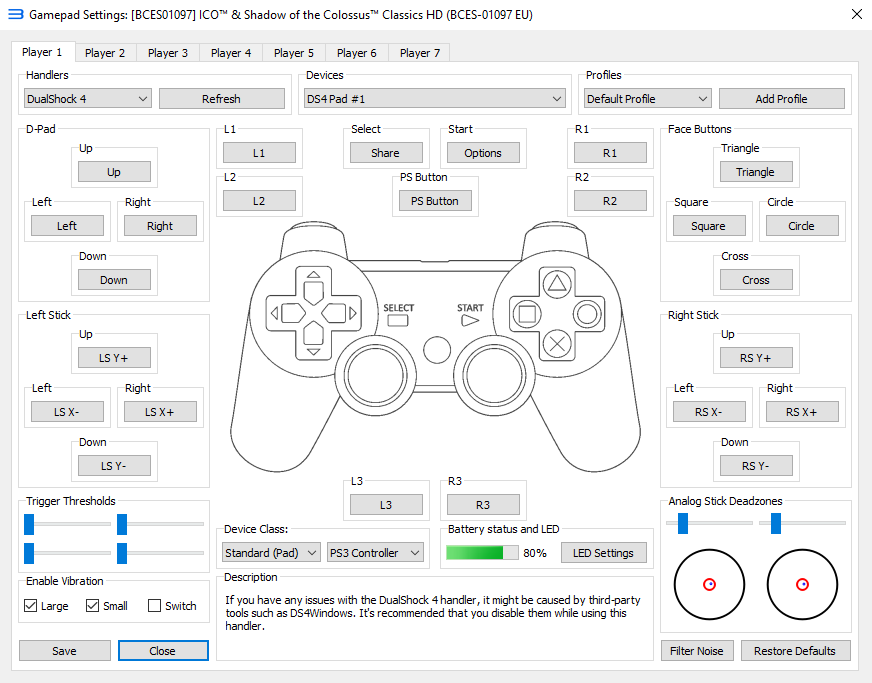Click the top-right trigger threshold slider
Image resolution: width=872 pixels, height=683 pixels.
(160, 524)
